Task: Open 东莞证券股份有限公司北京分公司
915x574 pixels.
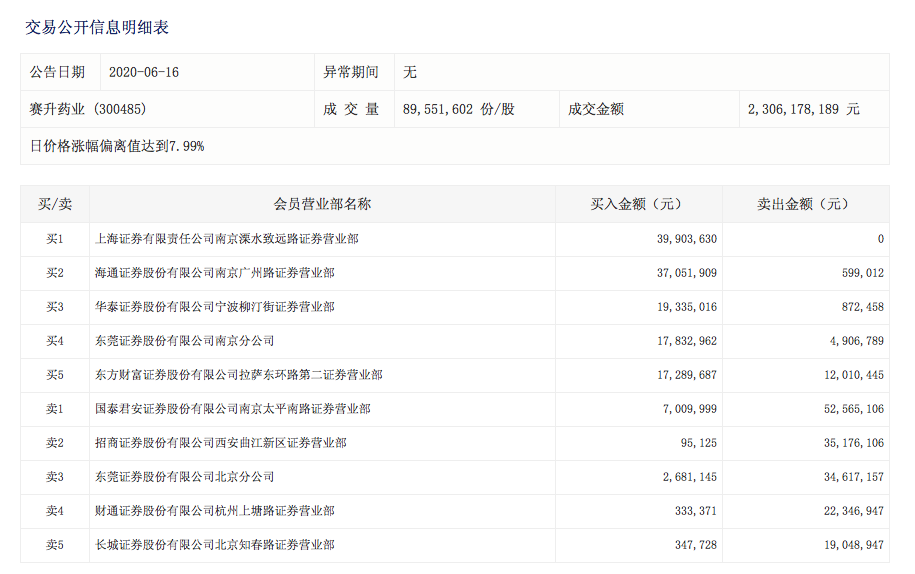Action: 185,477
